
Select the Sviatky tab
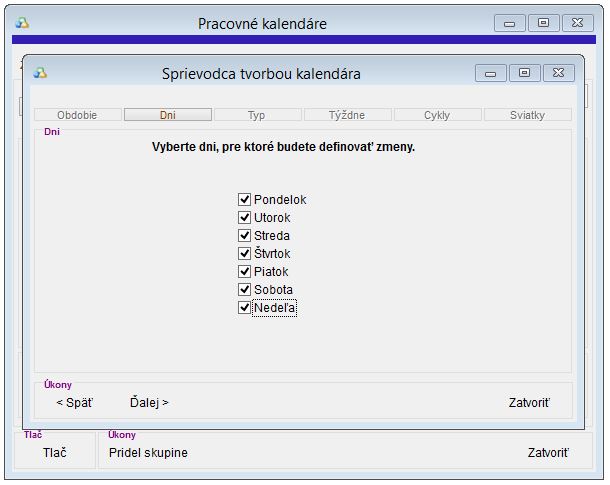(528, 115)
